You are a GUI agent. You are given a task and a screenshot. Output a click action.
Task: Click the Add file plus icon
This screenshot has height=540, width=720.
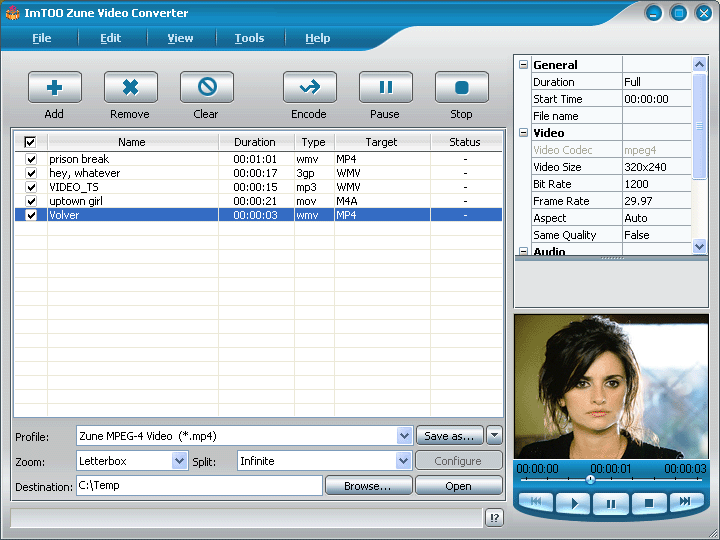(54, 88)
